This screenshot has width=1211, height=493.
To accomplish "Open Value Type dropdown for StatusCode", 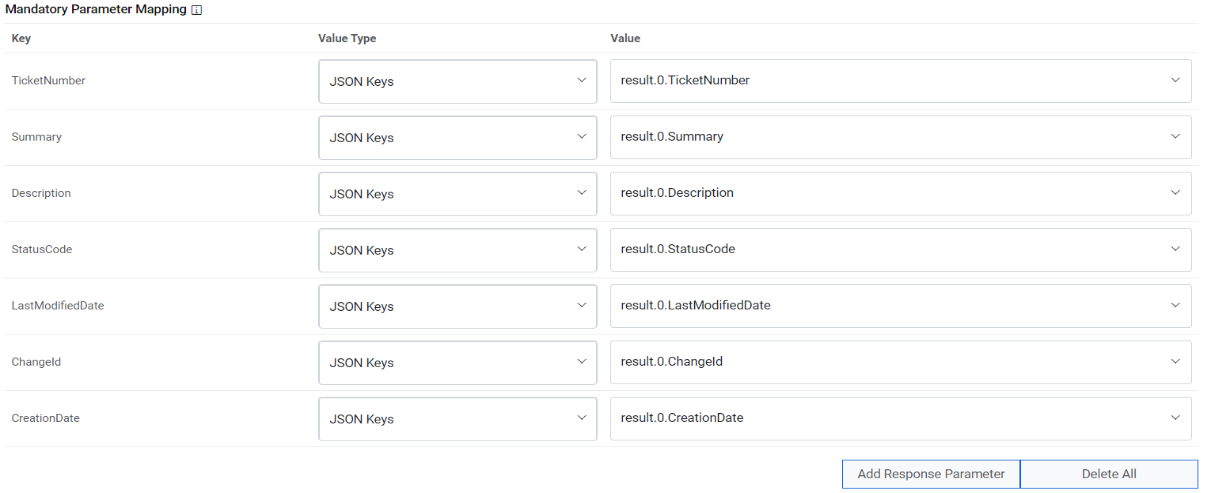I will click(457, 250).
